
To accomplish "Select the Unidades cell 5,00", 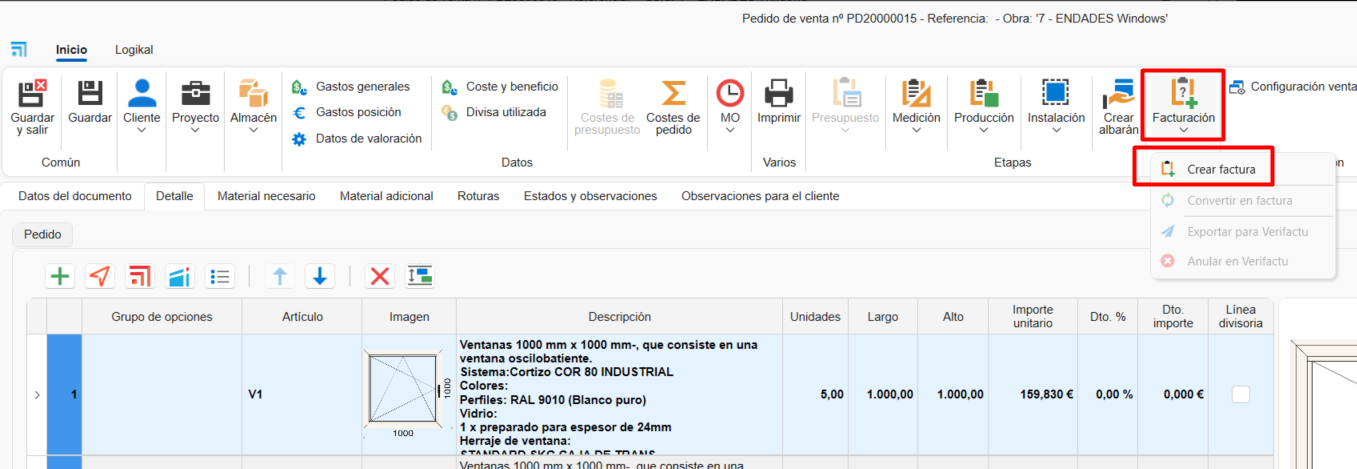I will pos(815,394).
